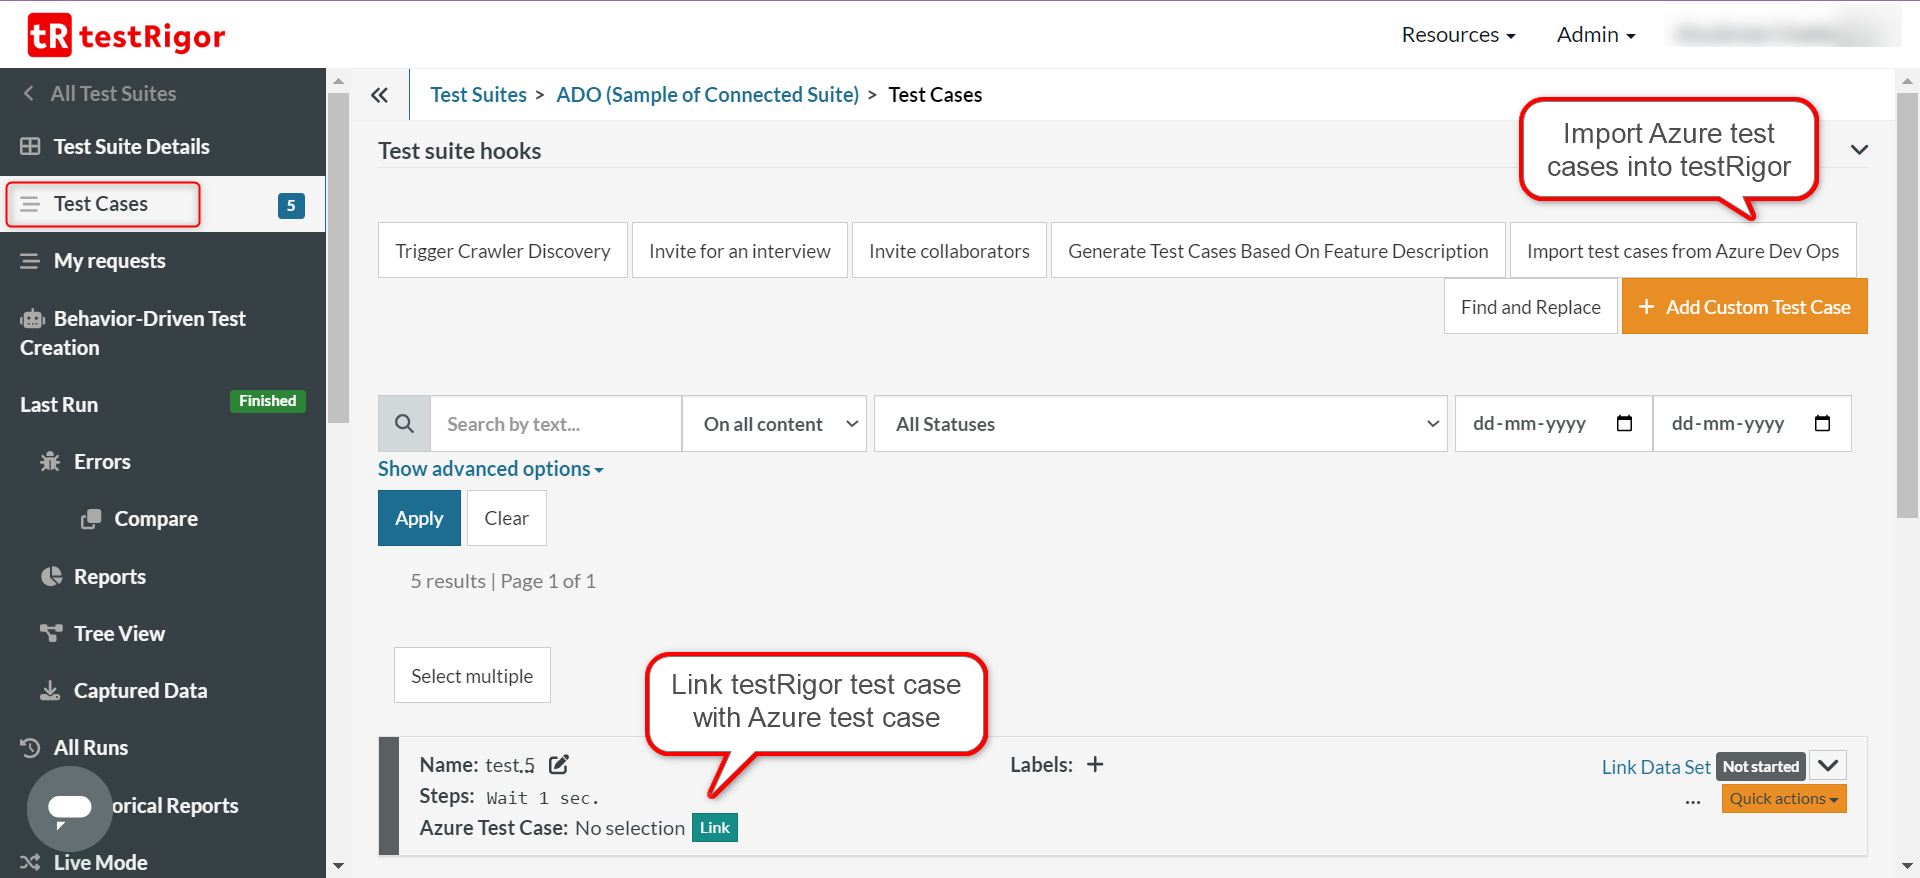
Task: Open the chat support bubble
Action: tap(69, 808)
